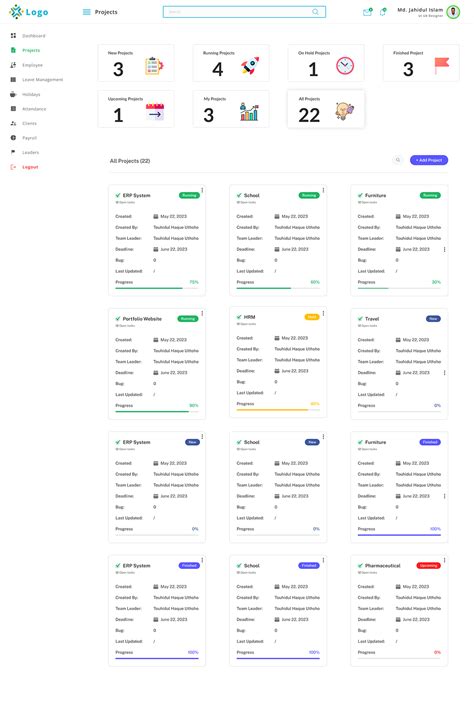Click the Finished badge on Furniture card

coord(430,442)
